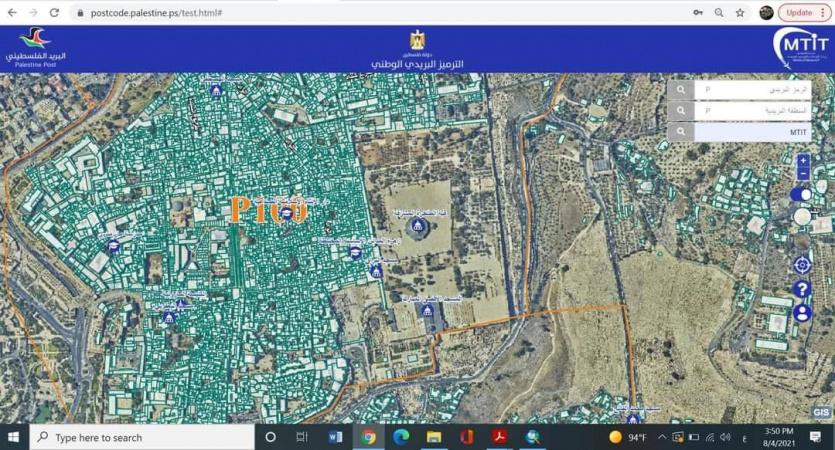835x450 pixels.
Task: Open Word from the Windows taskbar
Action: [335, 437]
